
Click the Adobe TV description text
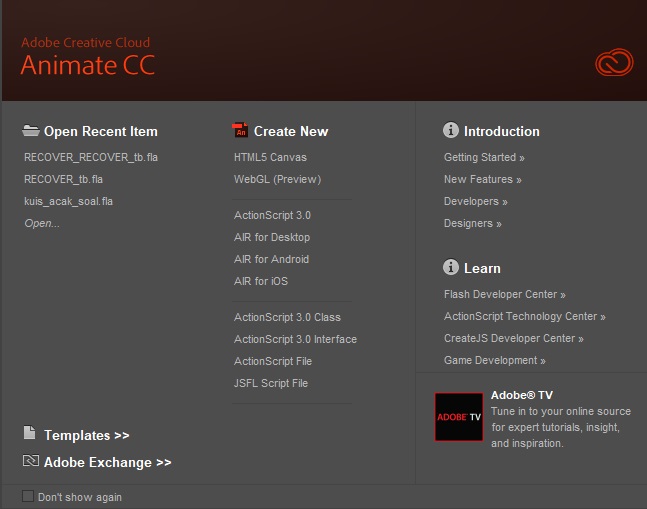pyautogui.click(x=561, y=427)
